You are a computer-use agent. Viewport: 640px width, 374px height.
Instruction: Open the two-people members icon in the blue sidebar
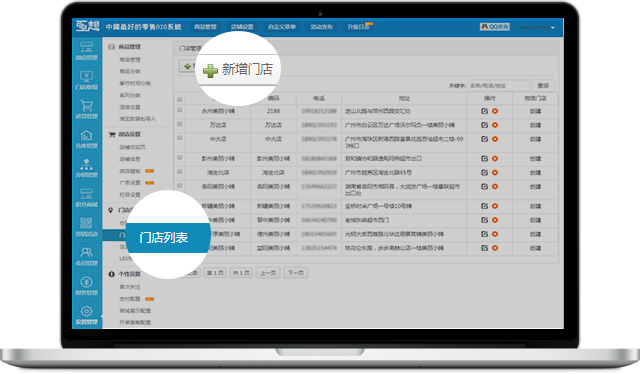click(86, 252)
